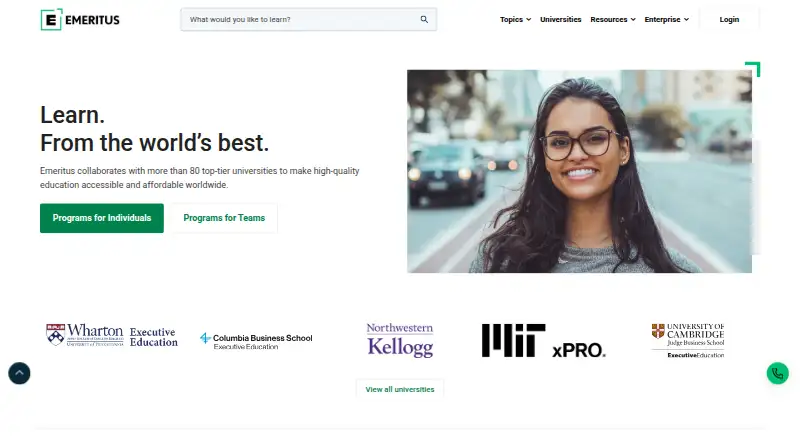This screenshot has height=440, width=800.
Task: Expand the Enterprise dropdown
Action: point(666,19)
